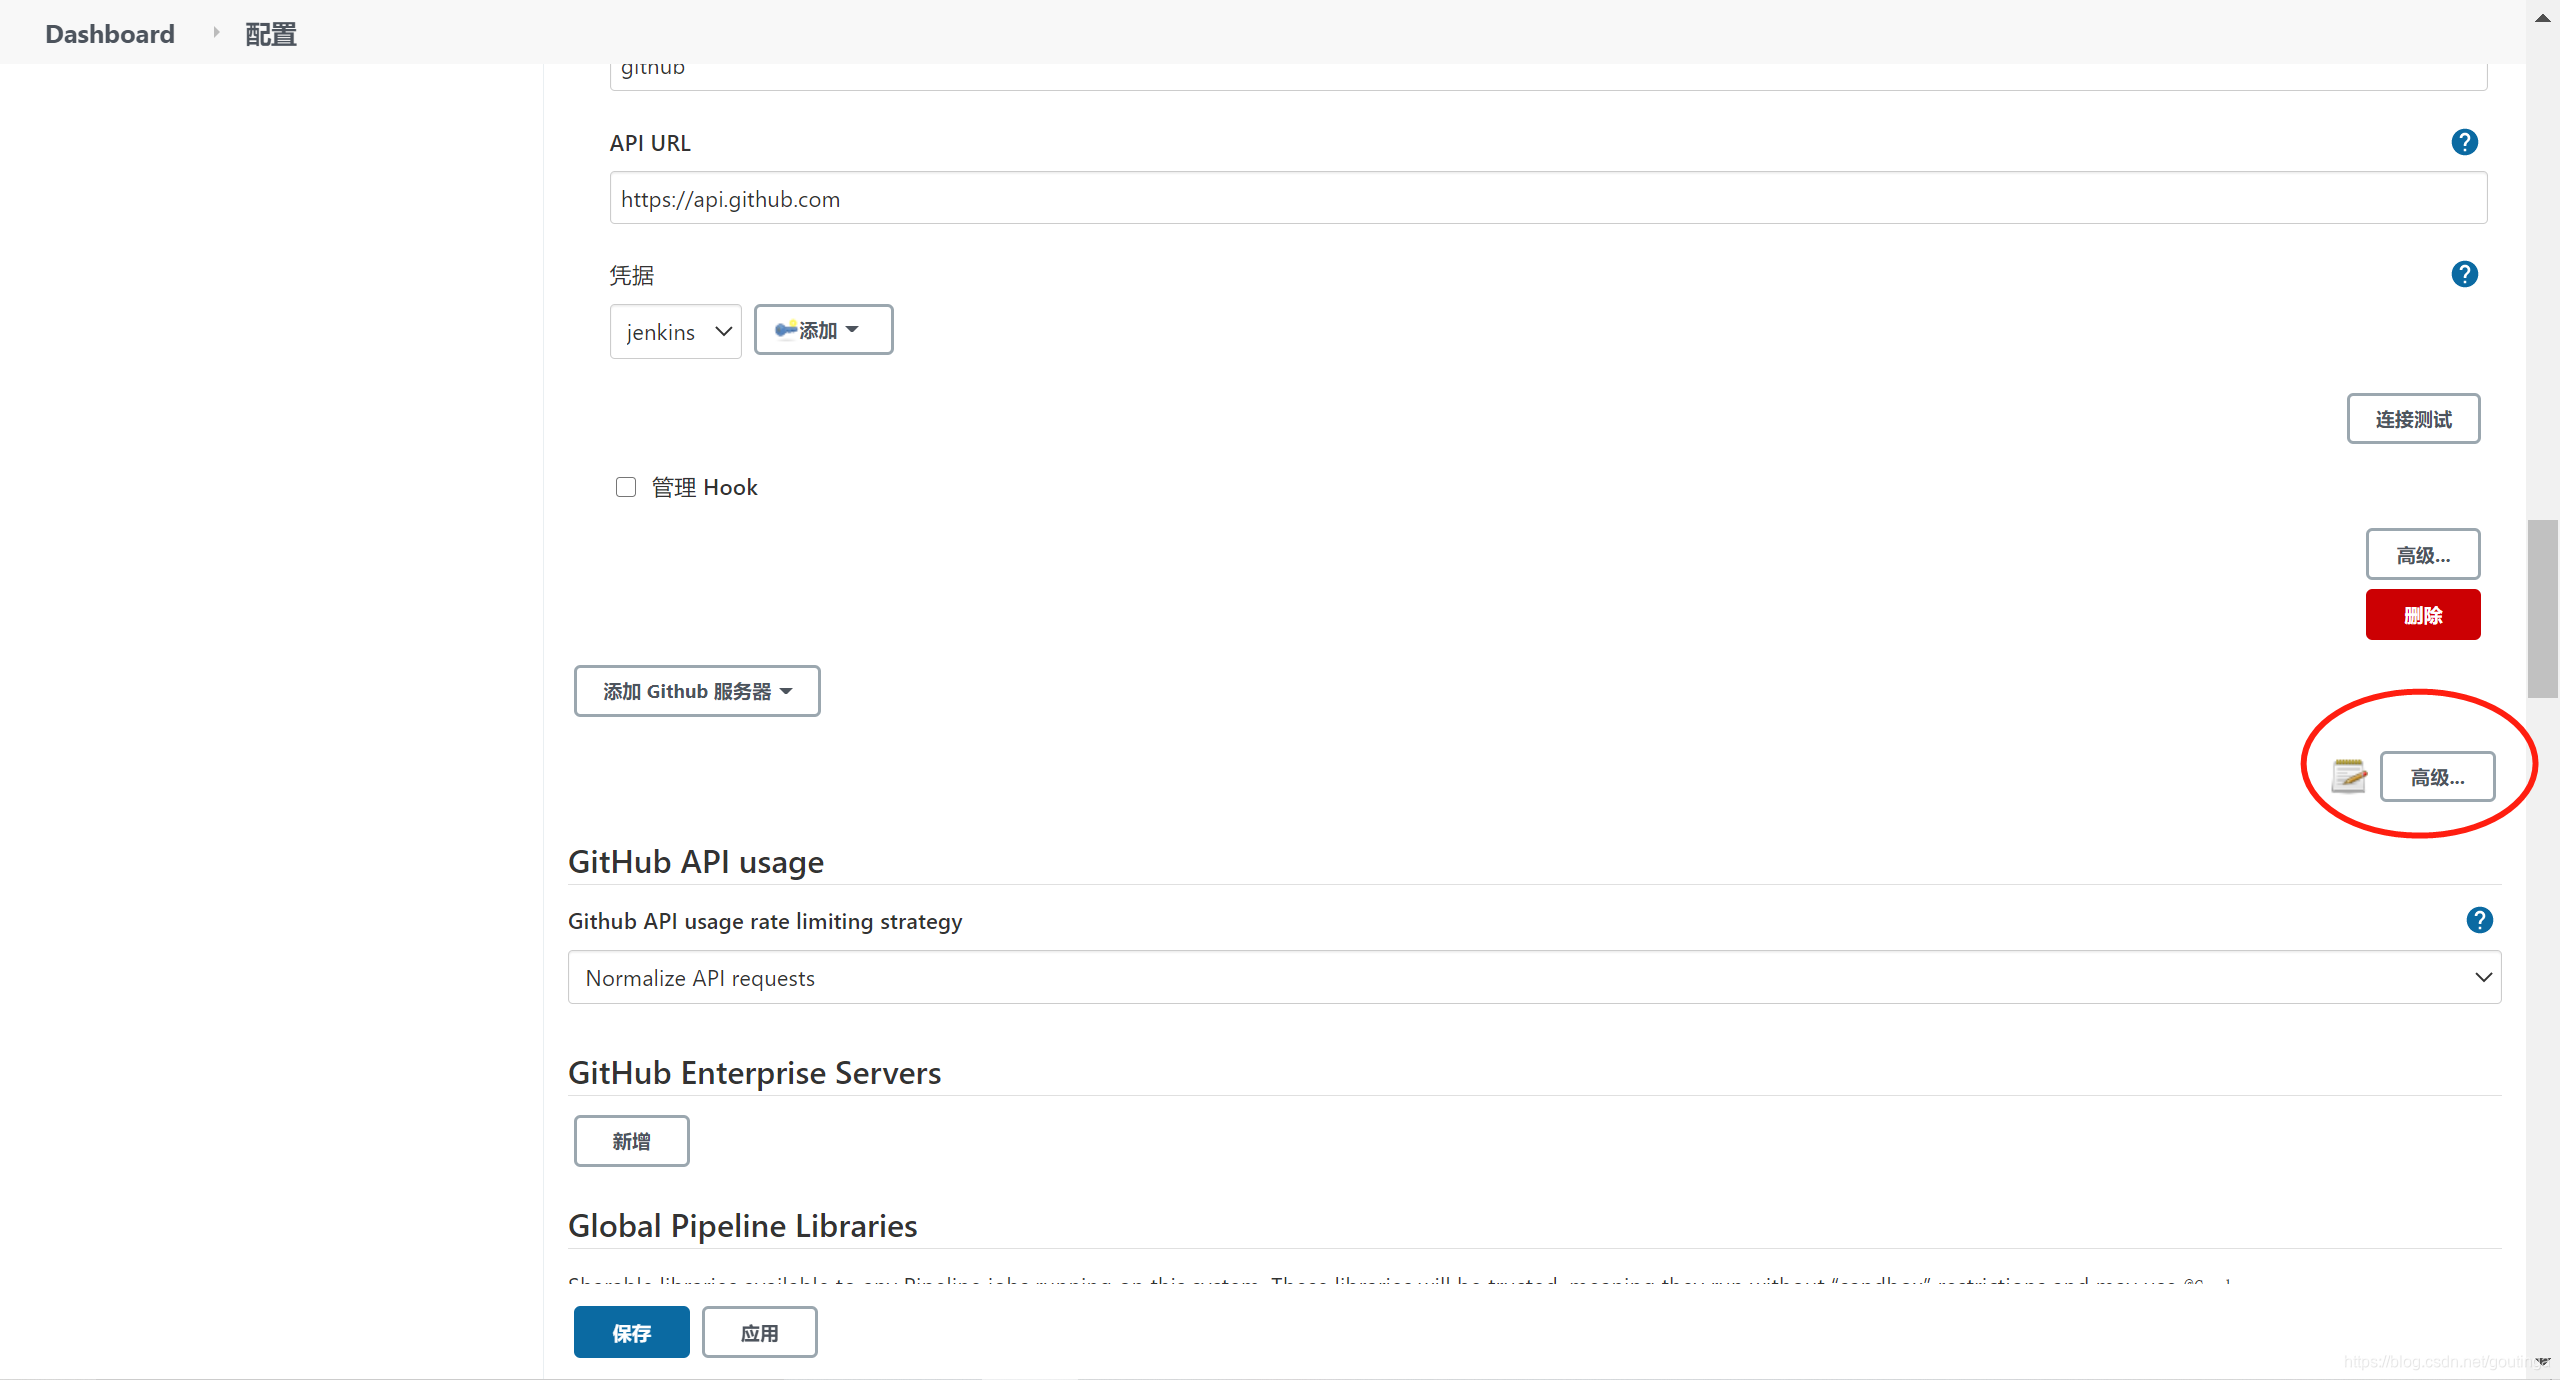The image size is (2560, 1380).
Task: Click the red 删除 delete button
Action: [2423, 614]
